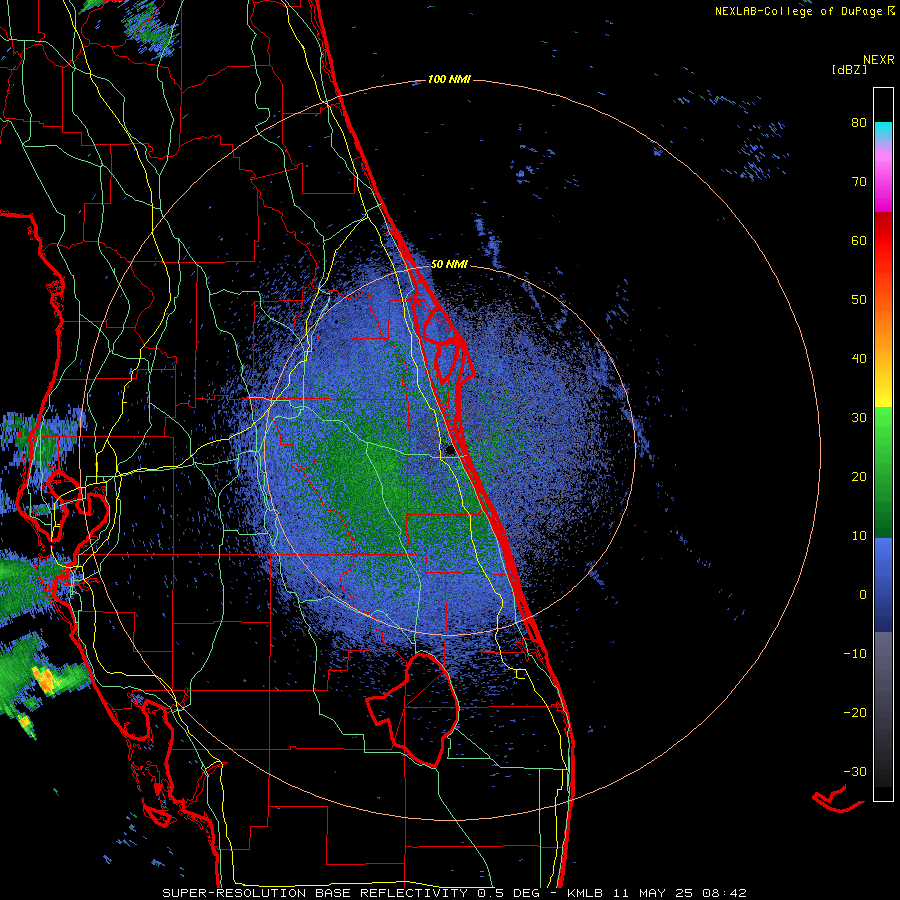Image resolution: width=900 pixels, height=900 pixels.
Task: Click the -10 value on the dBZ scale
Action: click(855, 654)
